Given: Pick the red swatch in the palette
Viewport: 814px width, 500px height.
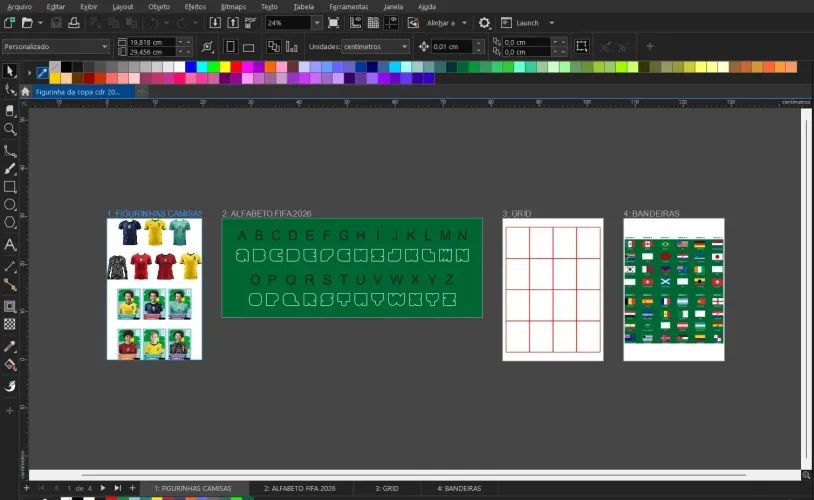Looking at the screenshot, I should coord(236,67).
